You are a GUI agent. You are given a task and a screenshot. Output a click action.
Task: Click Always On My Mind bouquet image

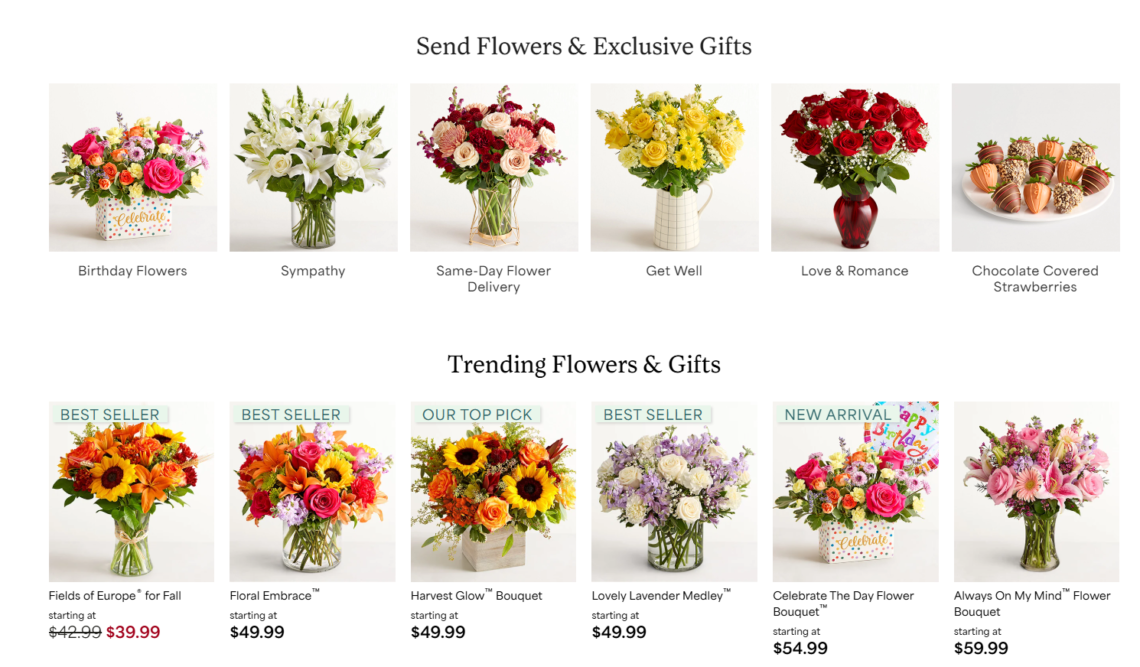pyautogui.click(x=1037, y=492)
